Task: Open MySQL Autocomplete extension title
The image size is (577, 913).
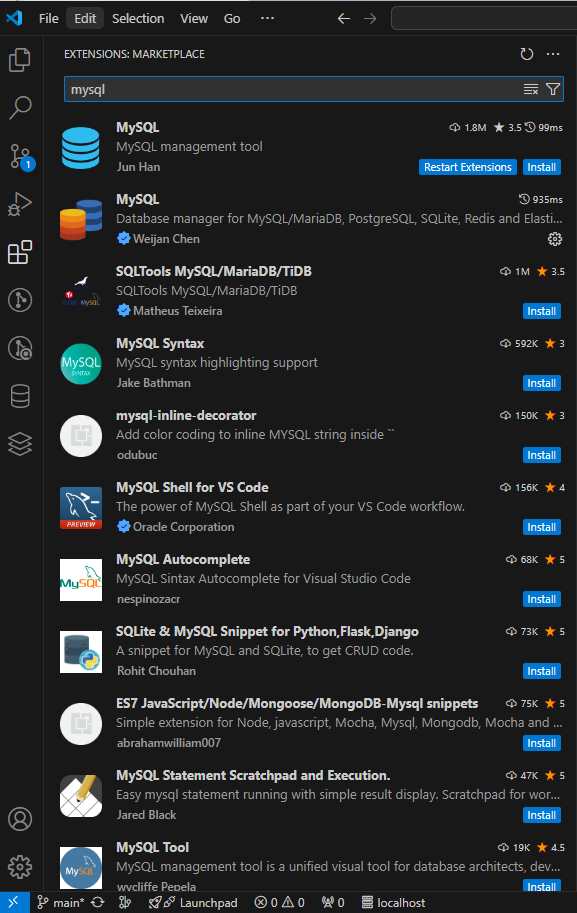Action: point(183,560)
